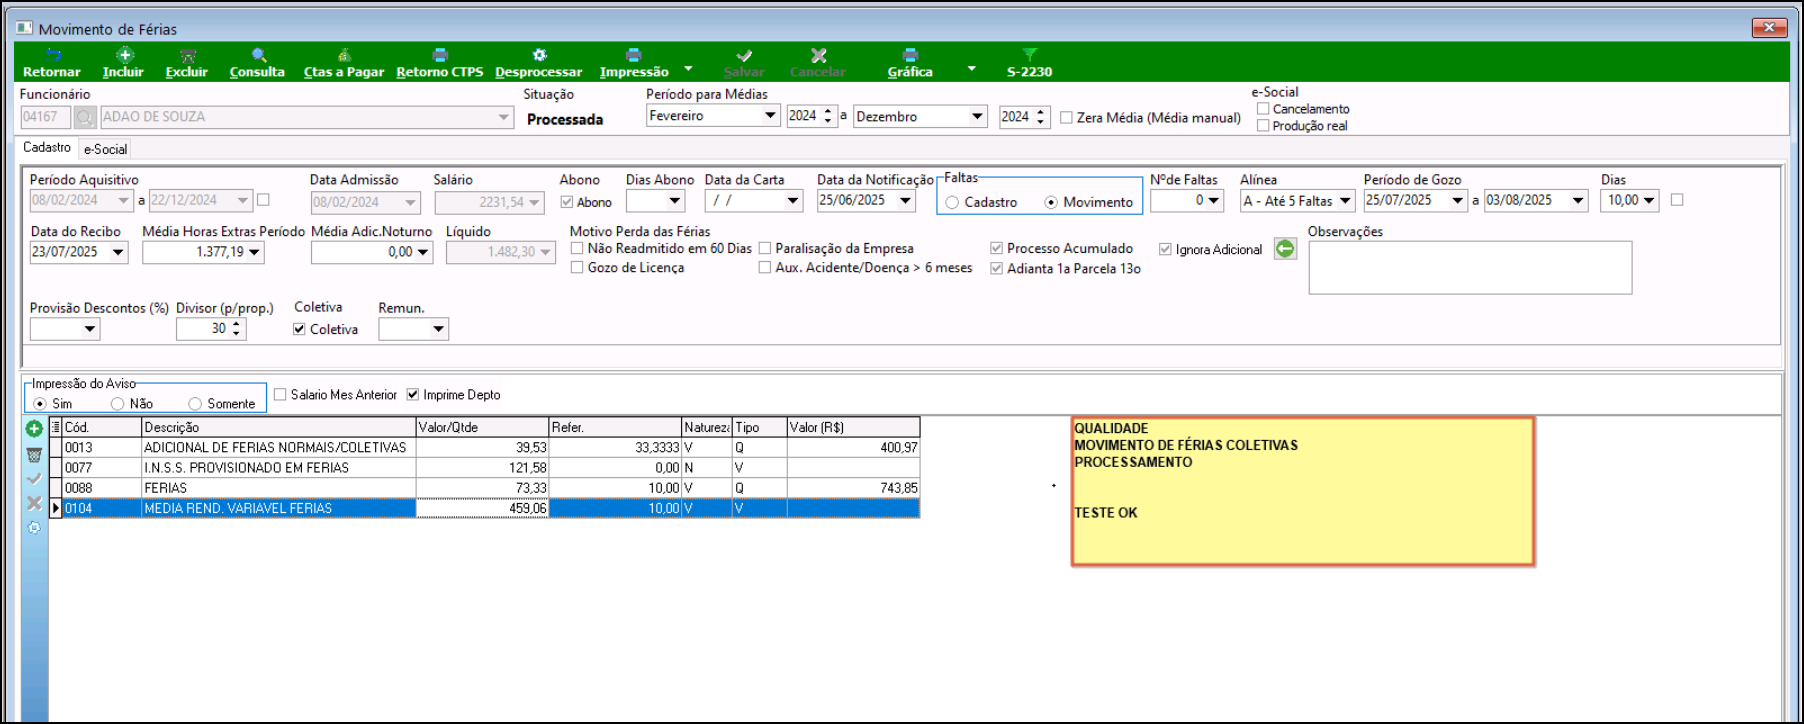This screenshot has height=724, width=1804.
Task: Click the Cancelar X icon
Action: click(818, 56)
